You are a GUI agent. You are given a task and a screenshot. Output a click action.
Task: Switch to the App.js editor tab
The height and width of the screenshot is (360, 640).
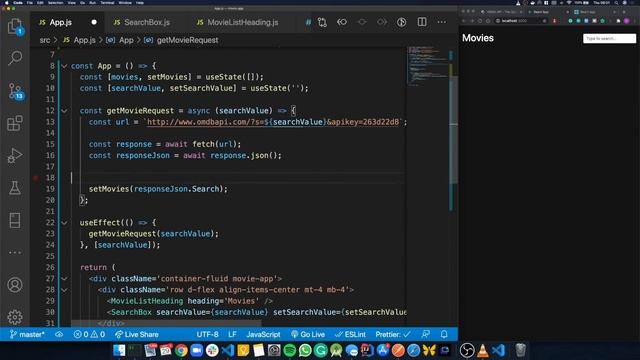coord(67,22)
